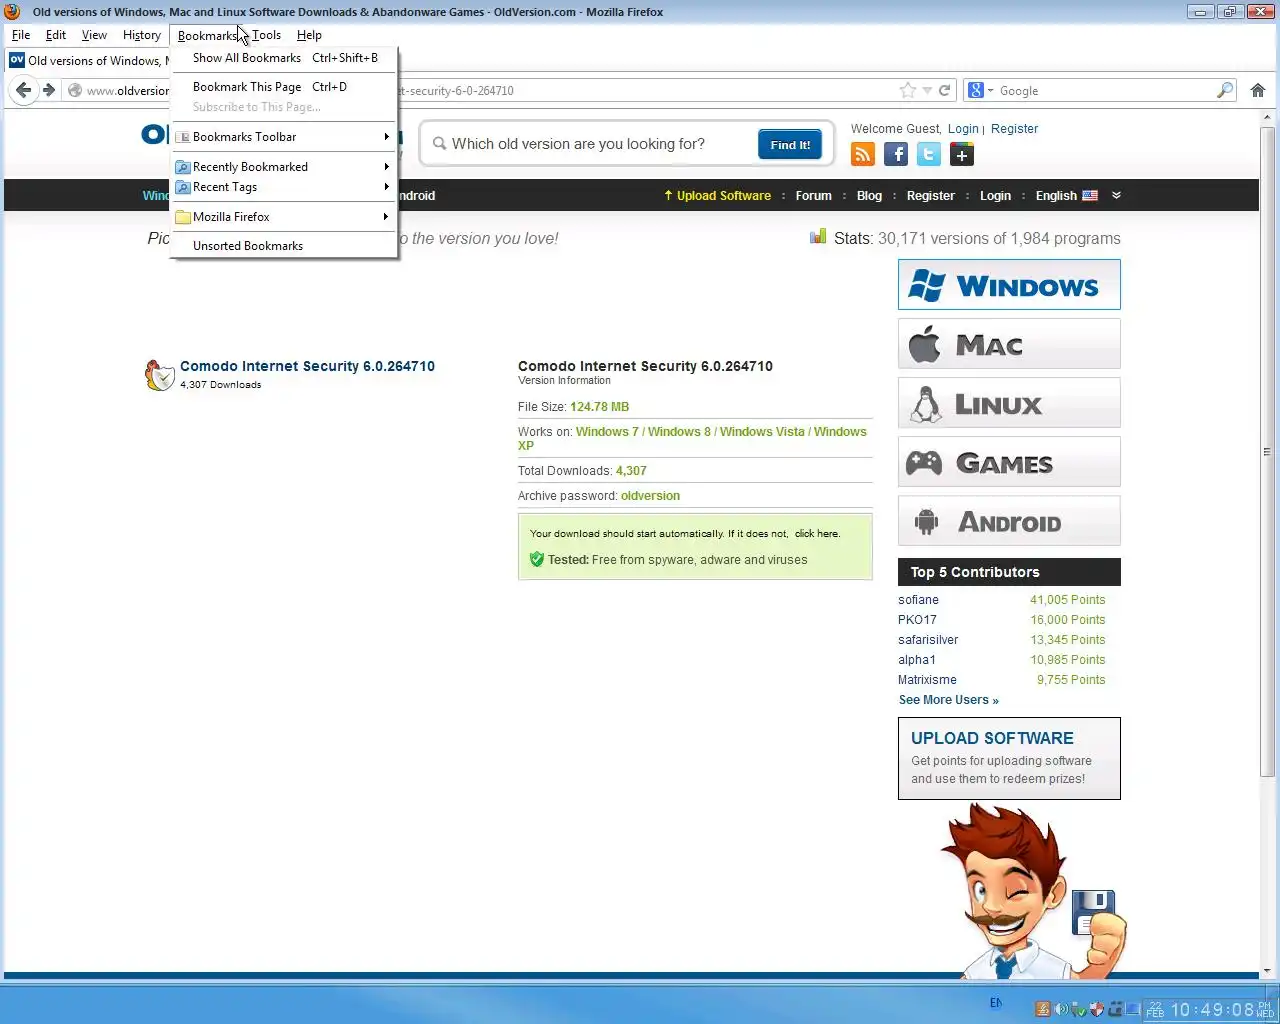
Task: Click the Comodo Internet Security program icon
Action: (160, 375)
